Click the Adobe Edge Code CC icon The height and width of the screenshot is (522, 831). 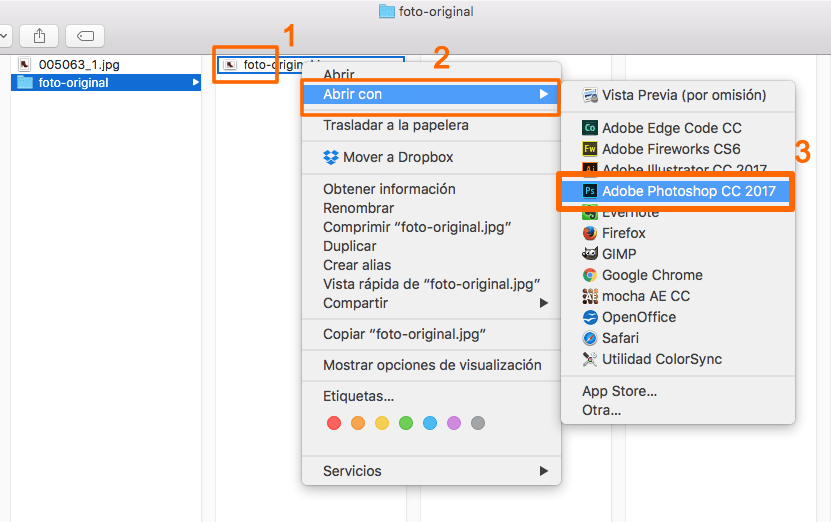[590, 128]
